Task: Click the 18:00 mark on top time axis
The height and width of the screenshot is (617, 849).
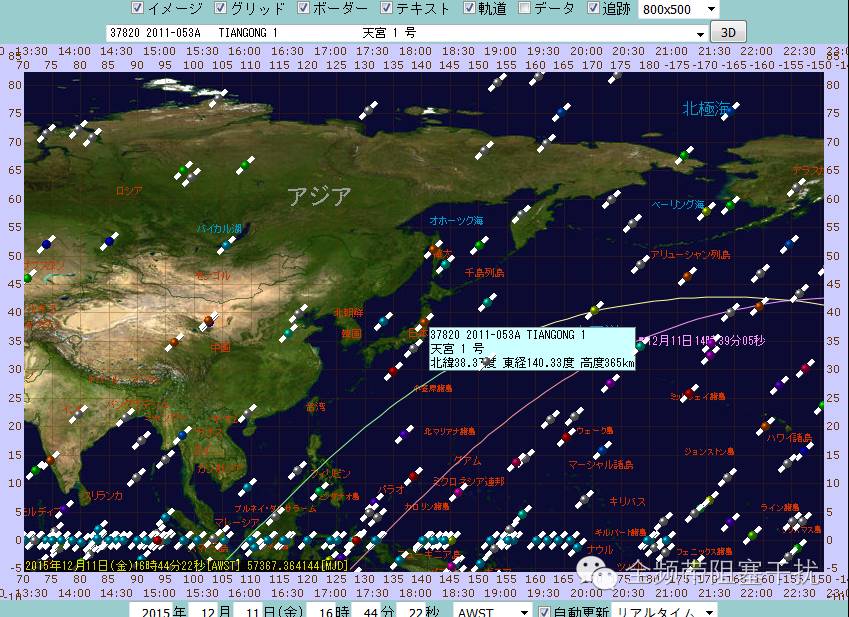Action: pyautogui.click(x=415, y=51)
